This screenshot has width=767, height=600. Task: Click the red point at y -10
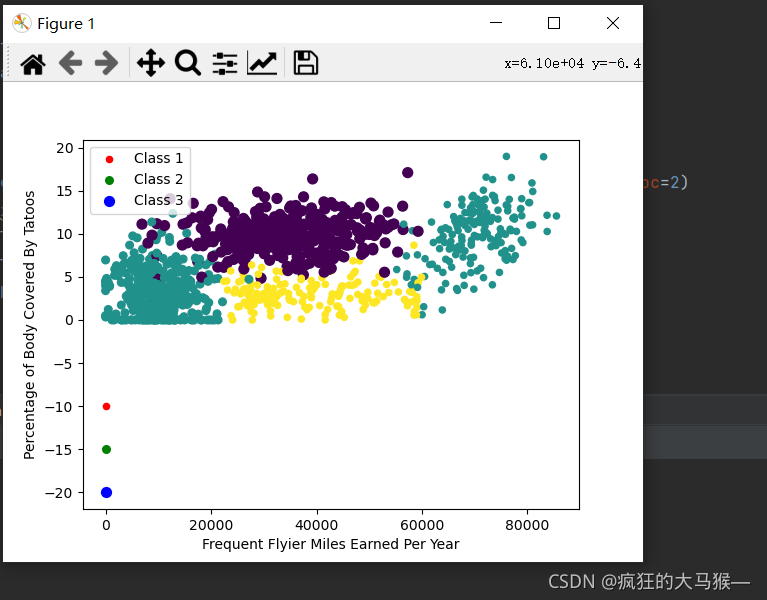click(x=106, y=406)
